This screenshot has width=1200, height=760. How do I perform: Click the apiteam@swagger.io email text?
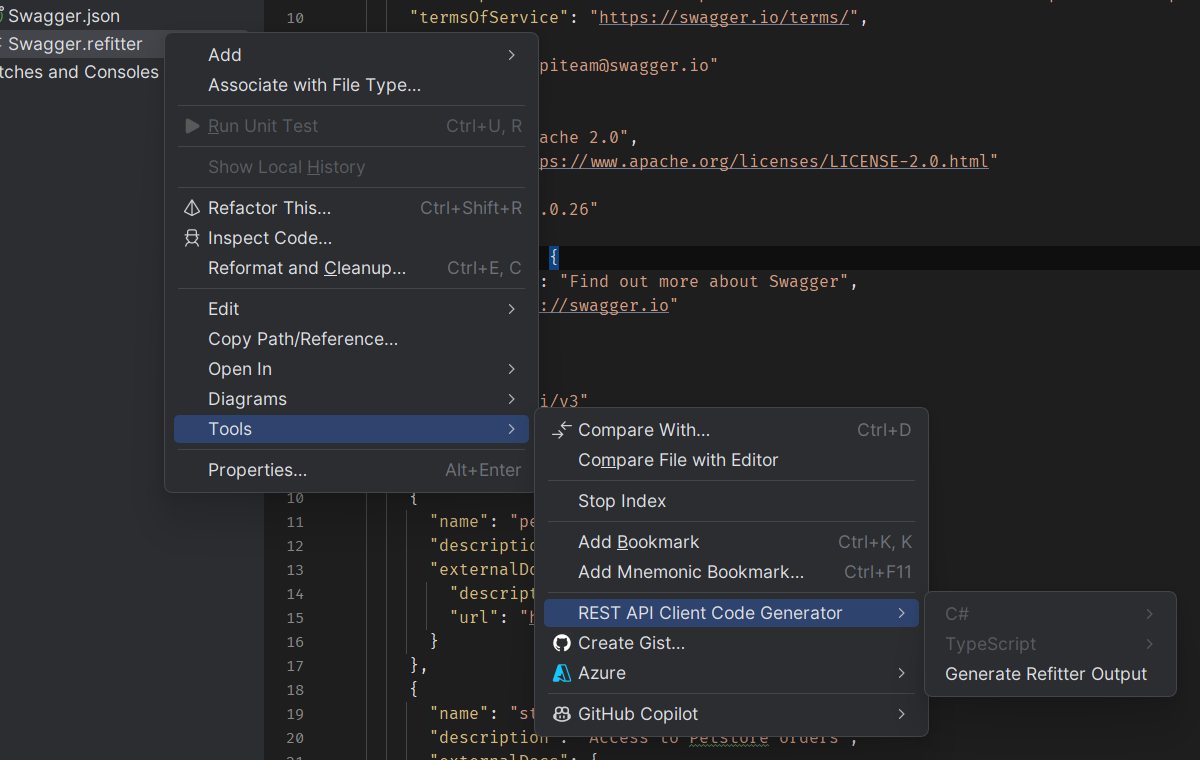pos(627,65)
